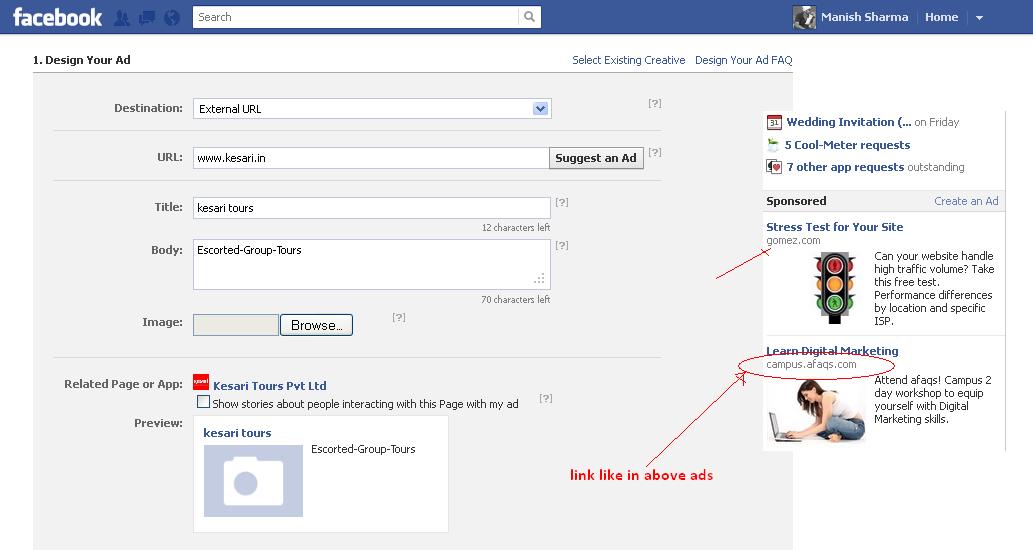Viewport: 1033px width, 550px height.
Task: Click the URL field www.kesari.in
Action: (371, 158)
